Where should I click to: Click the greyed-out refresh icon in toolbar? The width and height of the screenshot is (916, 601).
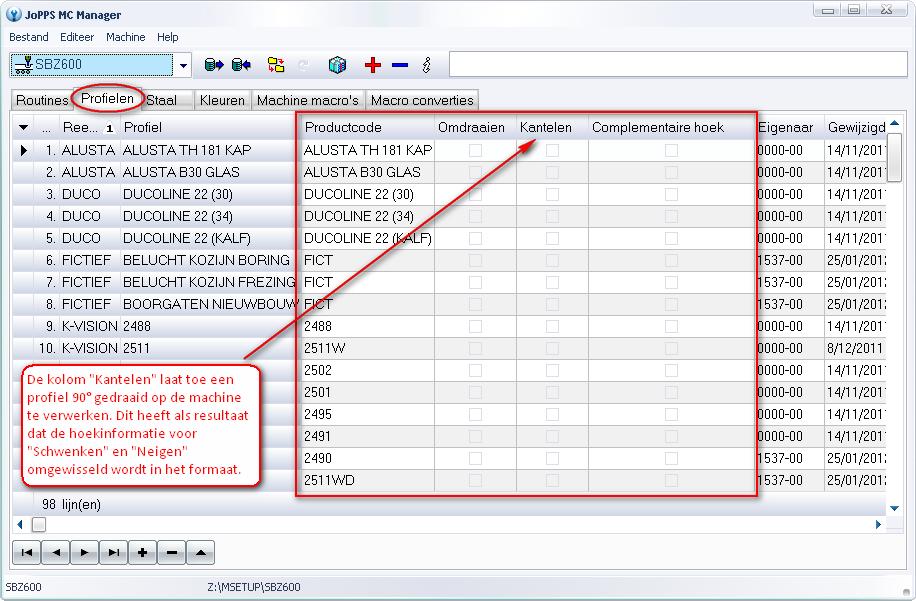tap(303, 65)
